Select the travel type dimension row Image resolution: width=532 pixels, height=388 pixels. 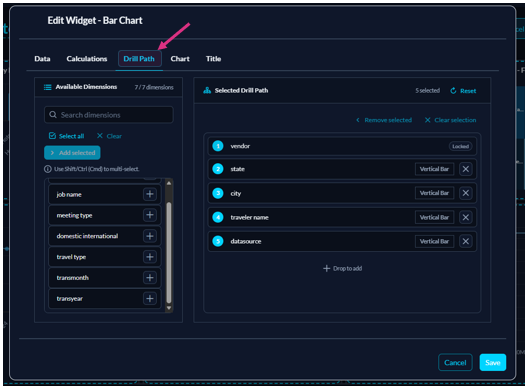pos(104,257)
